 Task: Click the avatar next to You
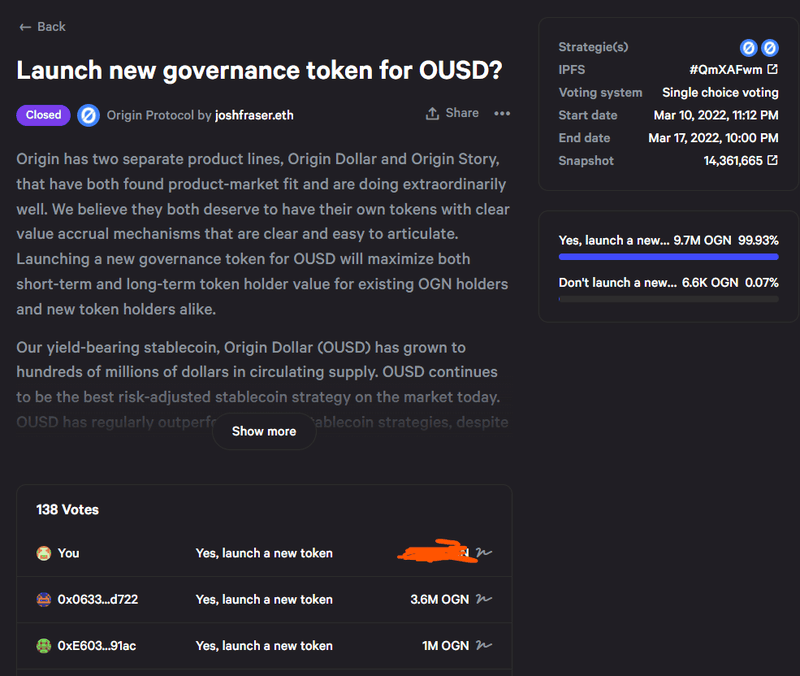pos(44,553)
